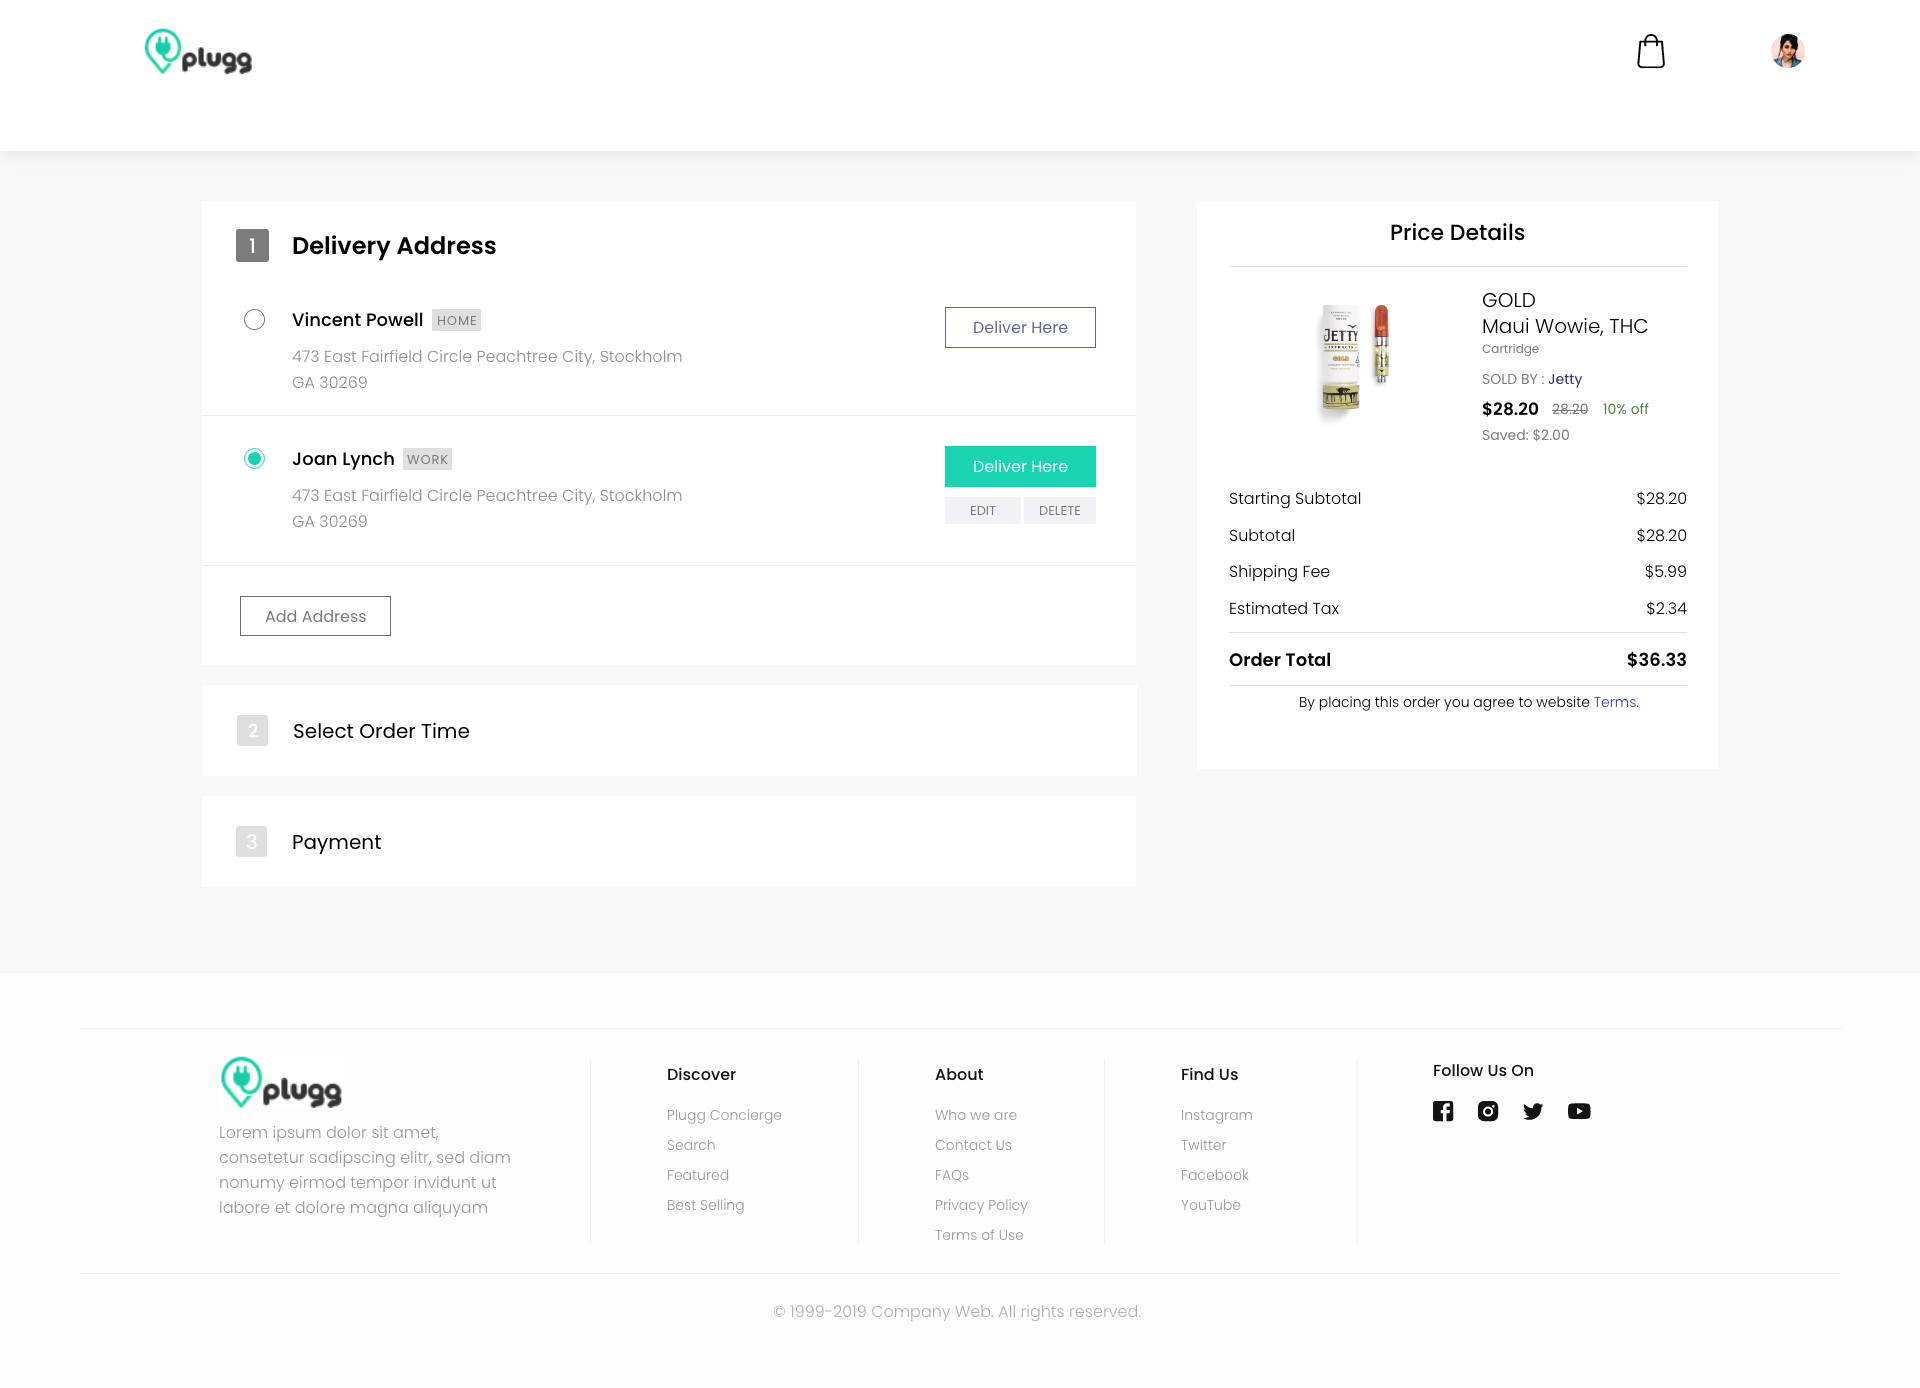The height and width of the screenshot is (1388, 1920).
Task: Expand the Delivery Address step heading
Action: 394,246
